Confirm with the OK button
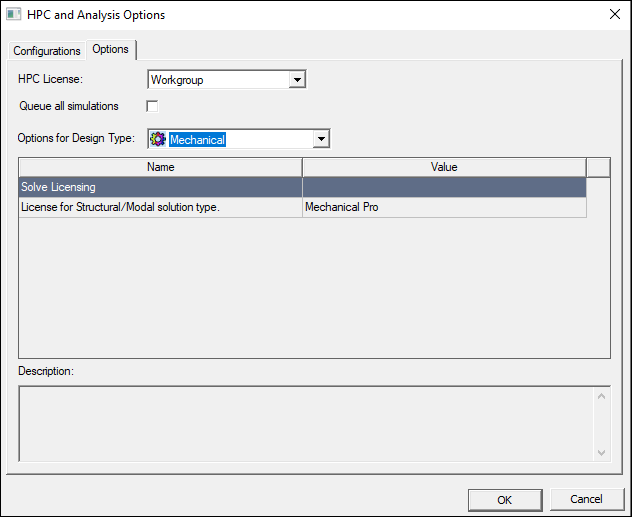The height and width of the screenshot is (517, 632). click(505, 500)
